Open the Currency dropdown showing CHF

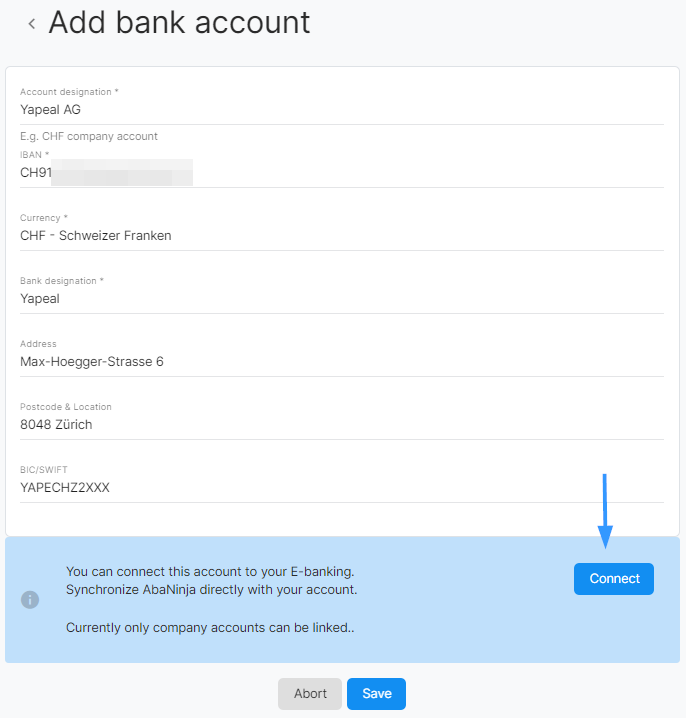point(342,235)
